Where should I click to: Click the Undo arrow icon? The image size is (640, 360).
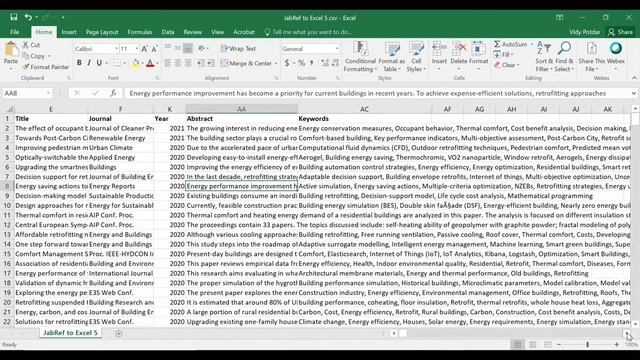coord(28,17)
